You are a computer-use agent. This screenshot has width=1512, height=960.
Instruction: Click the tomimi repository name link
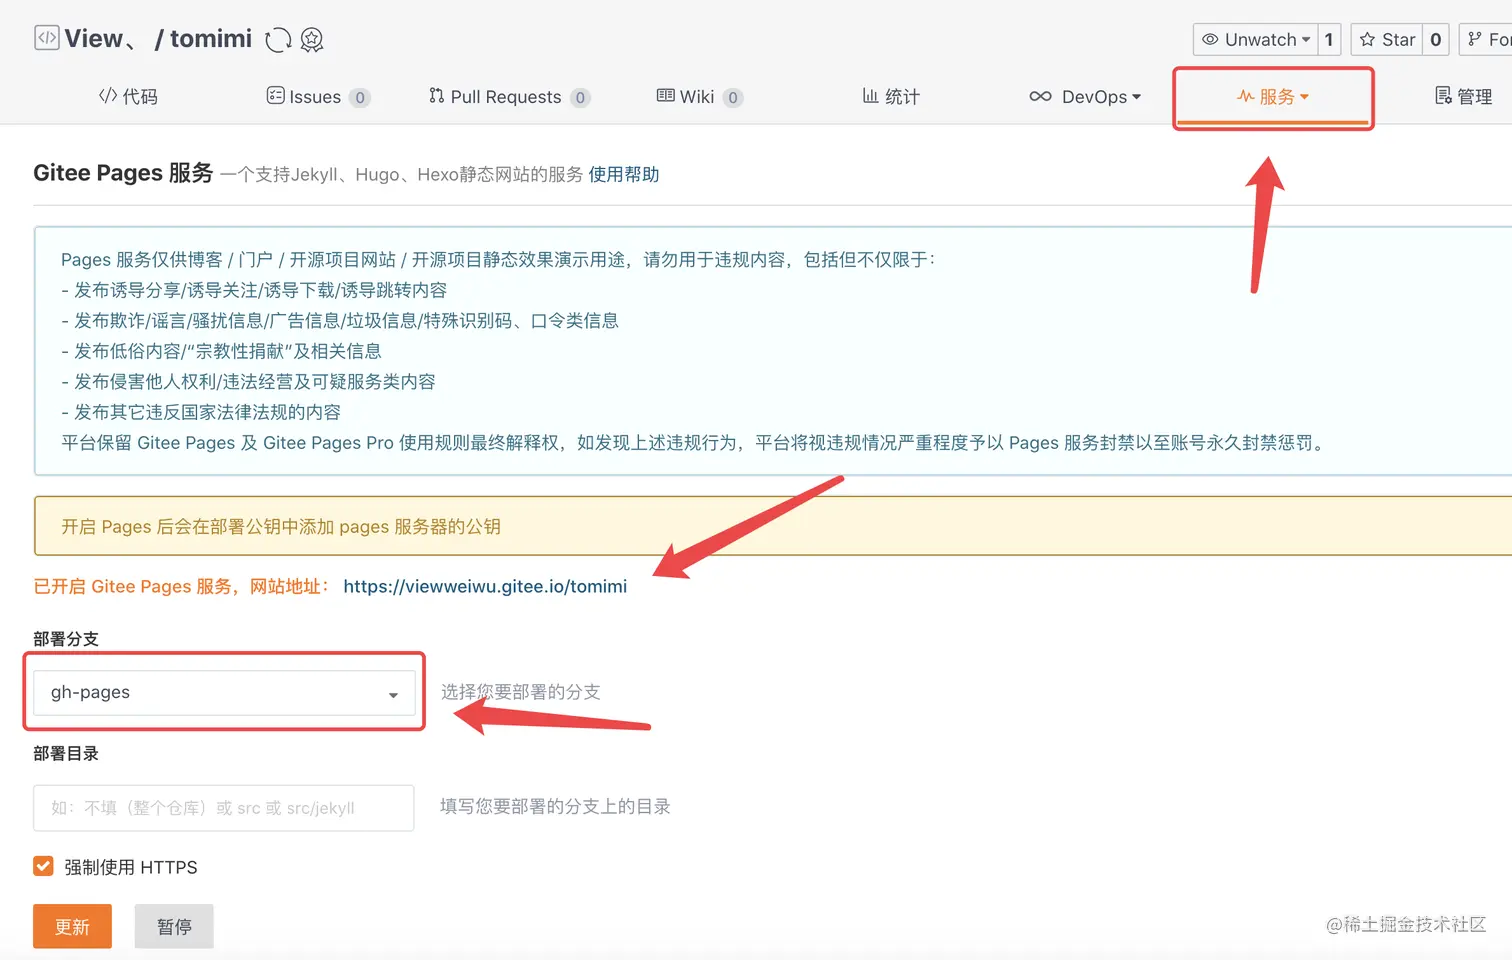point(211,39)
